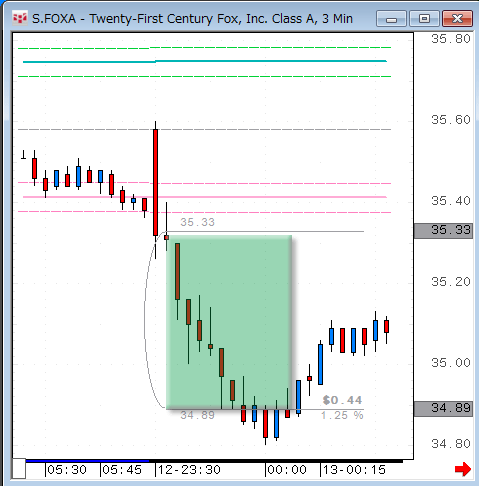
Task: Click the 35.33 label above the green box
Action: point(197,222)
